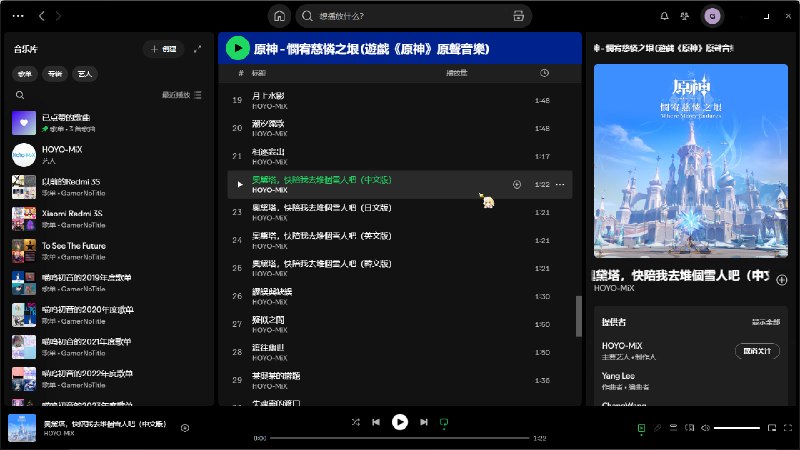Add current song from bottom bar
Image resolution: width=800 pixels, height=450 pixels.
point(185,428)
